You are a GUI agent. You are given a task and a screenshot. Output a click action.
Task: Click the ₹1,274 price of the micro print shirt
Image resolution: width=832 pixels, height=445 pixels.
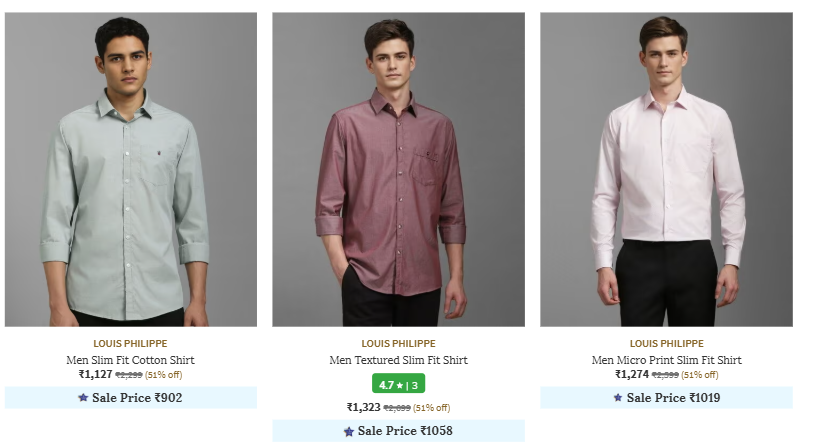pyautogui.click(x=632, y=375)
